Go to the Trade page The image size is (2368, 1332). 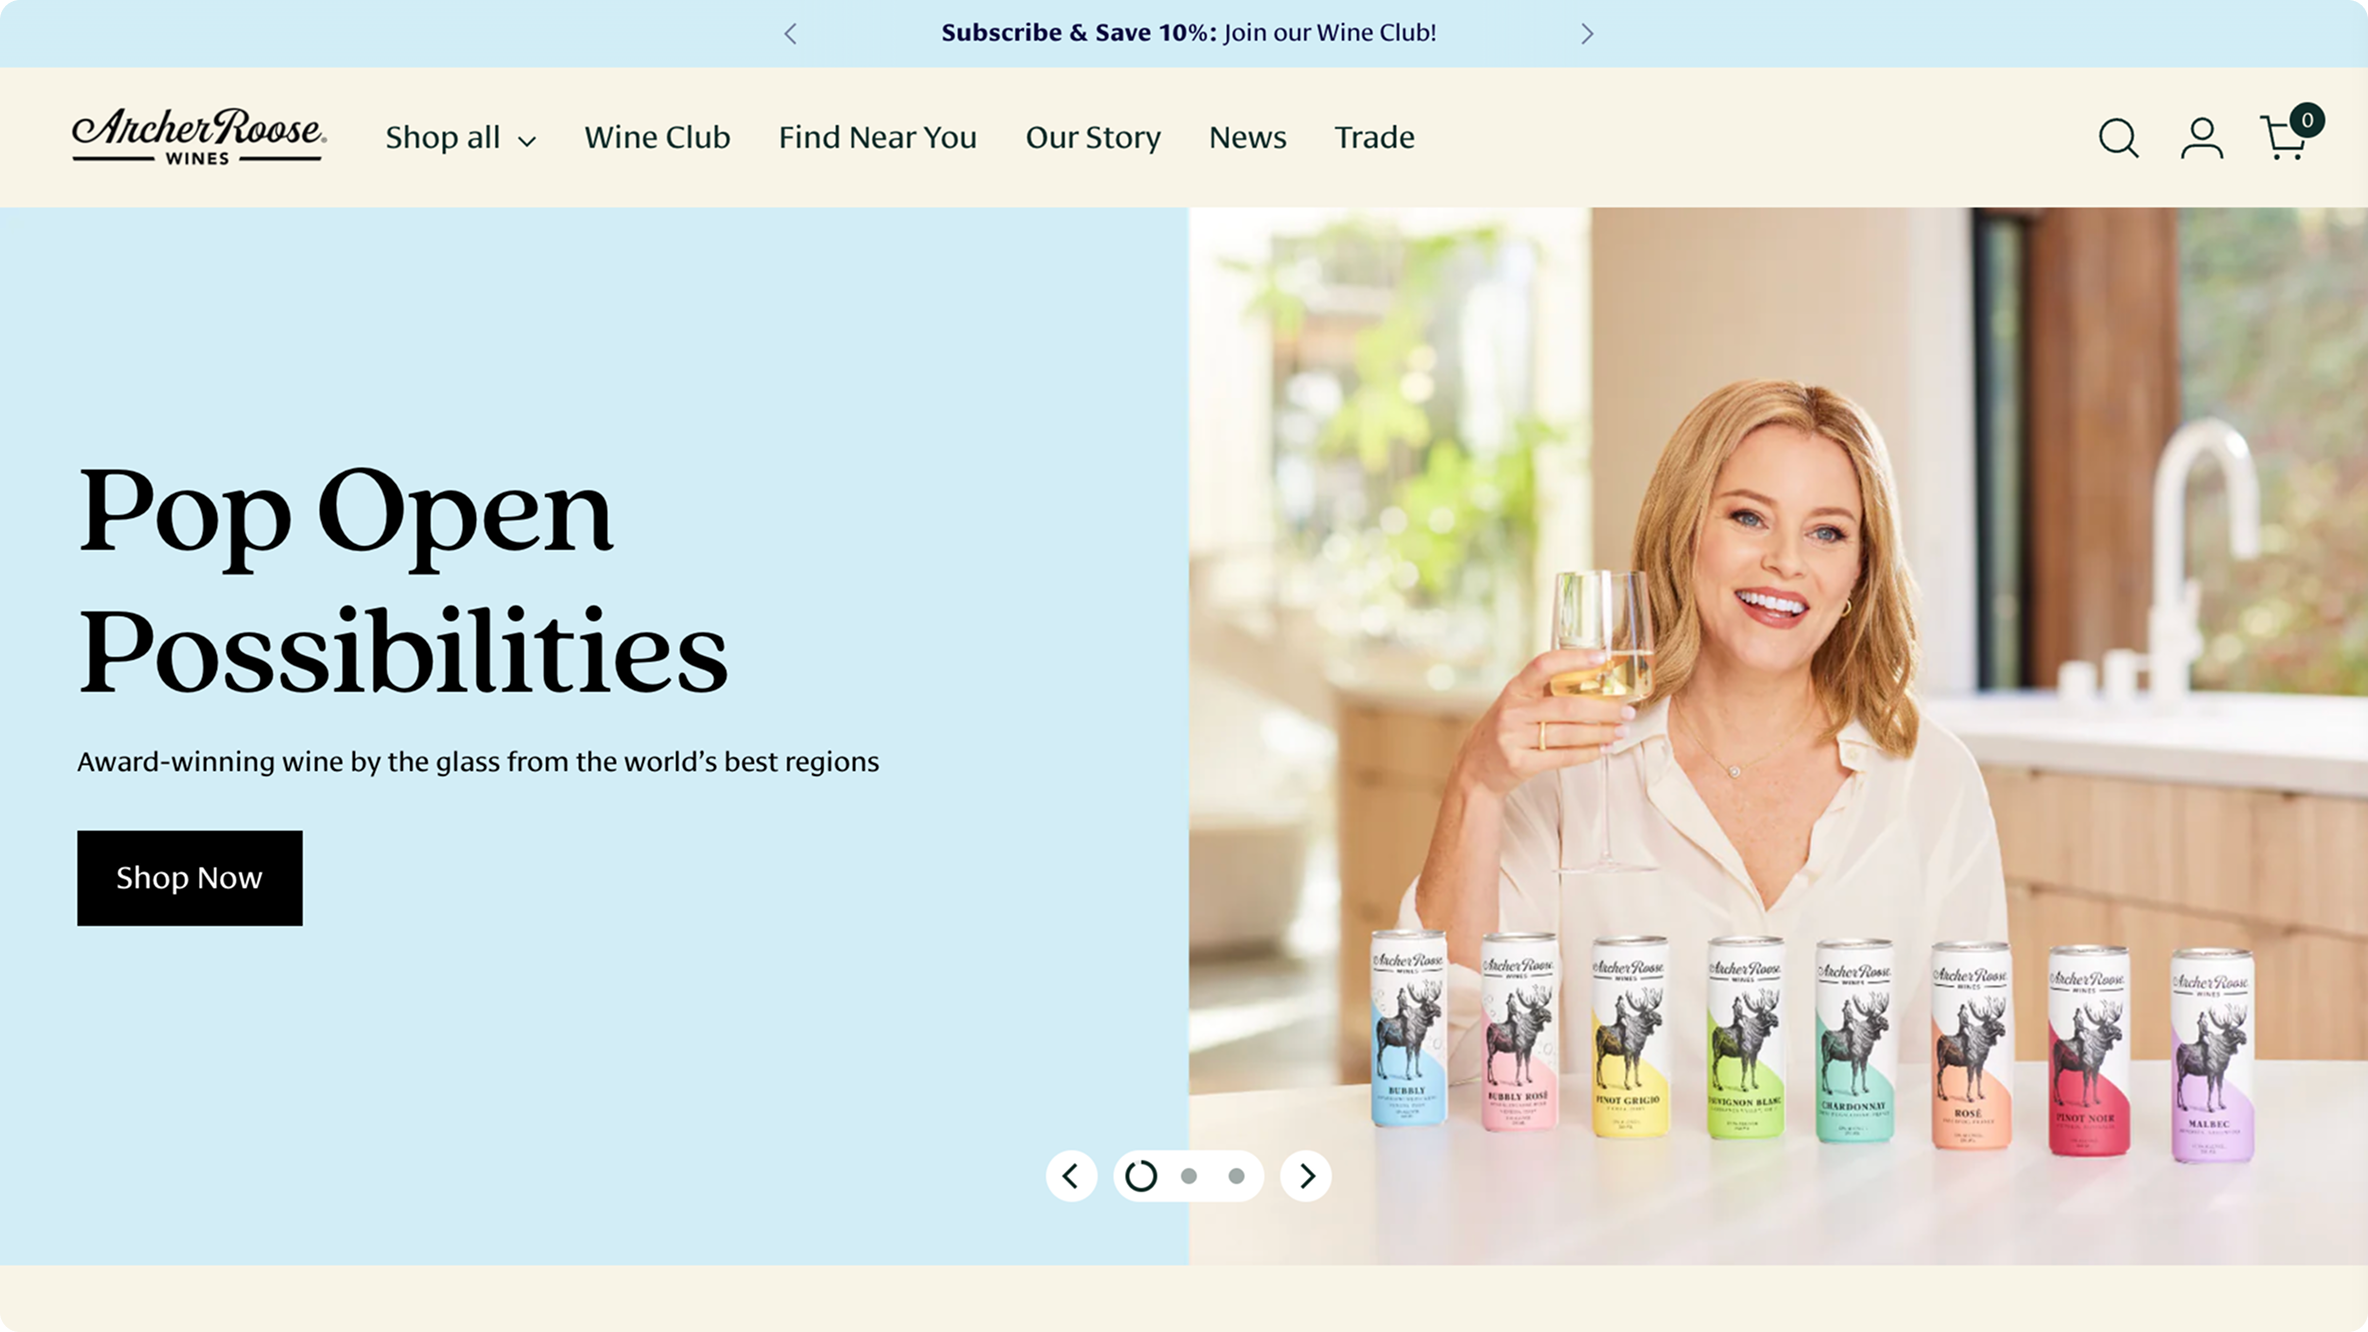1374,137
